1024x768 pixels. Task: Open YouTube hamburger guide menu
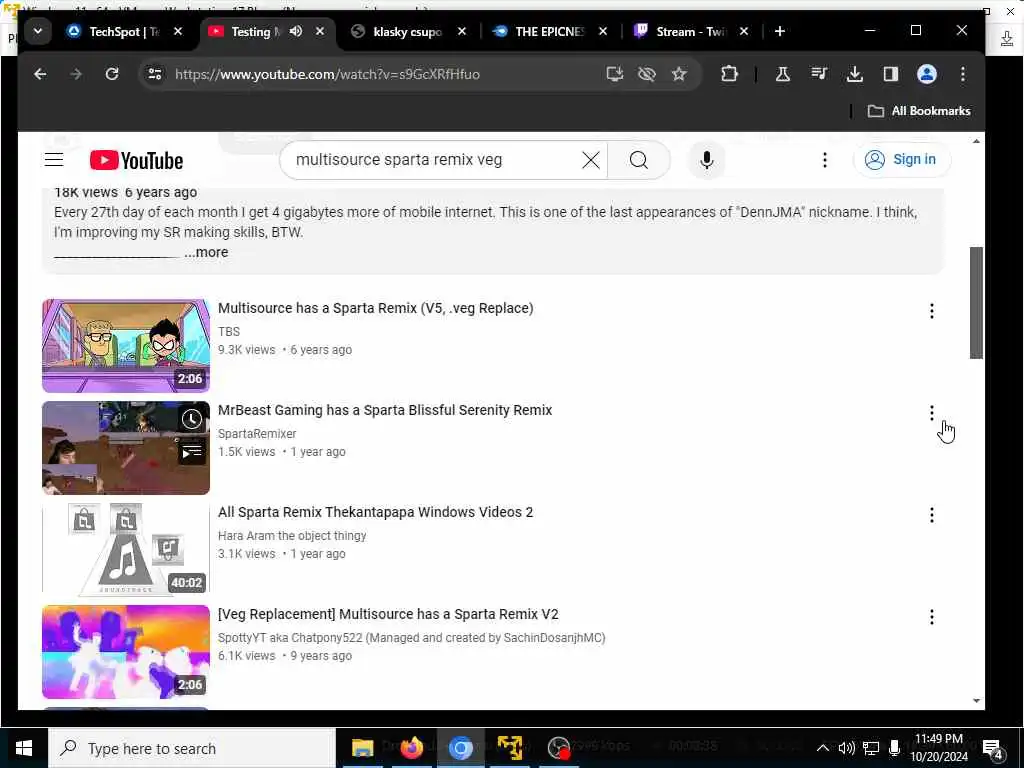pyautogui.click(x=54, y=160)
